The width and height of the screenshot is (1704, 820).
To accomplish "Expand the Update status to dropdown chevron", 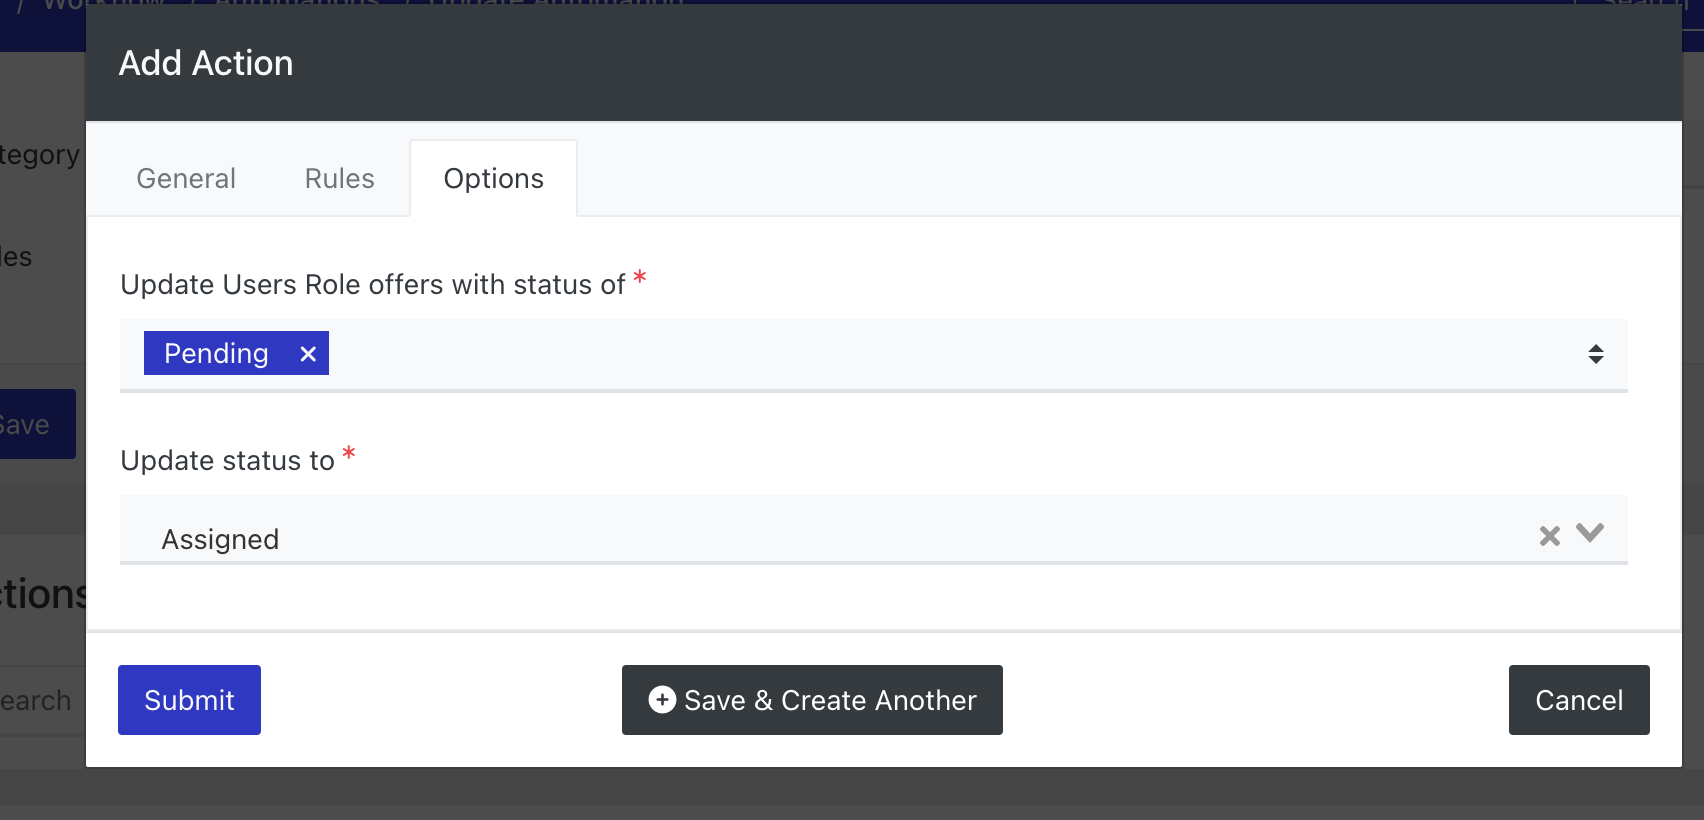I will point(1590,533).
